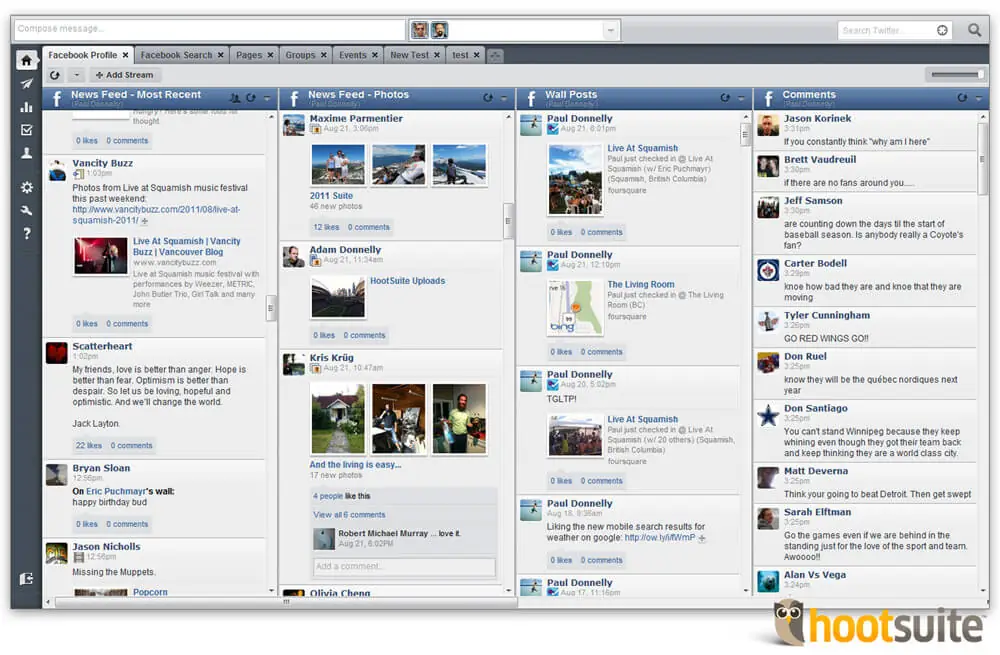Open the Settings gear icon in sidebar
This screenshot has height=655, width=1000.
(26, 187)
